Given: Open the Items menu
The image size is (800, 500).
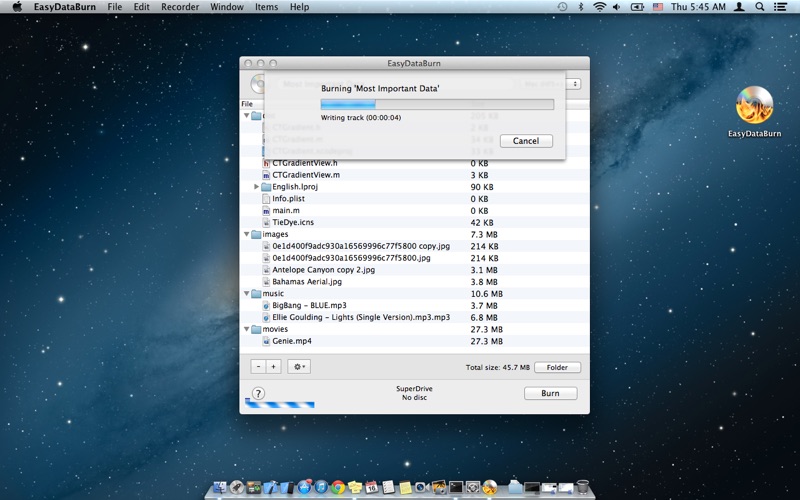Looking at the screenshot, I should tap(266, 7).
